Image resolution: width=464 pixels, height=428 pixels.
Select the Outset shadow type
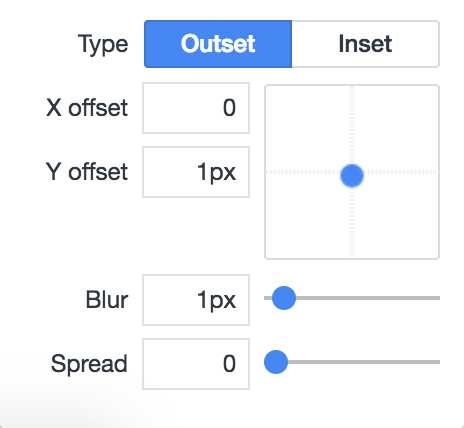[218, 44]
